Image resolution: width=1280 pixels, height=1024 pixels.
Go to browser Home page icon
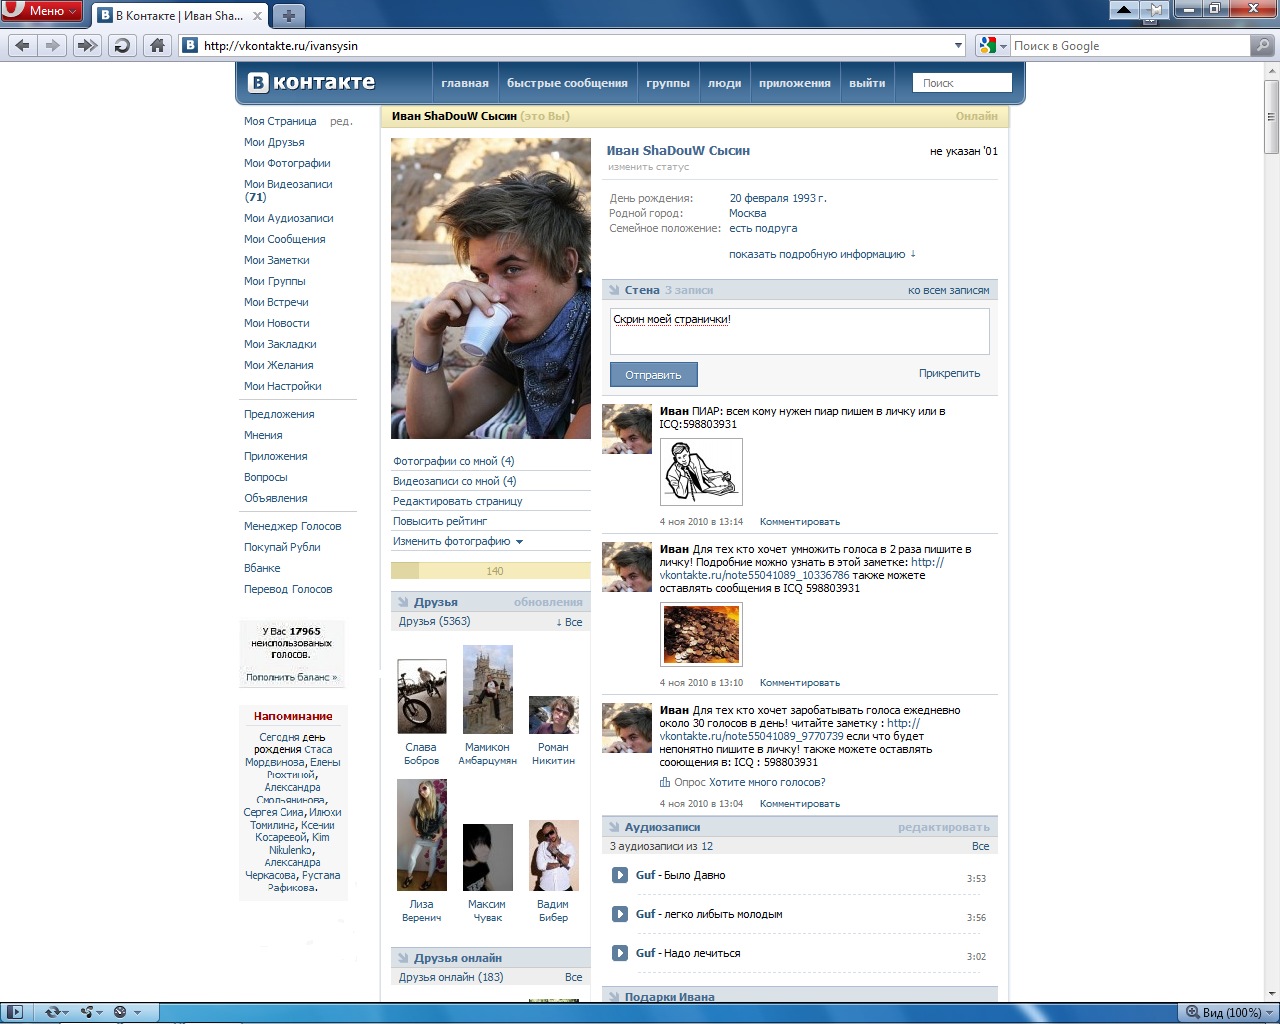tap(157, 45)
